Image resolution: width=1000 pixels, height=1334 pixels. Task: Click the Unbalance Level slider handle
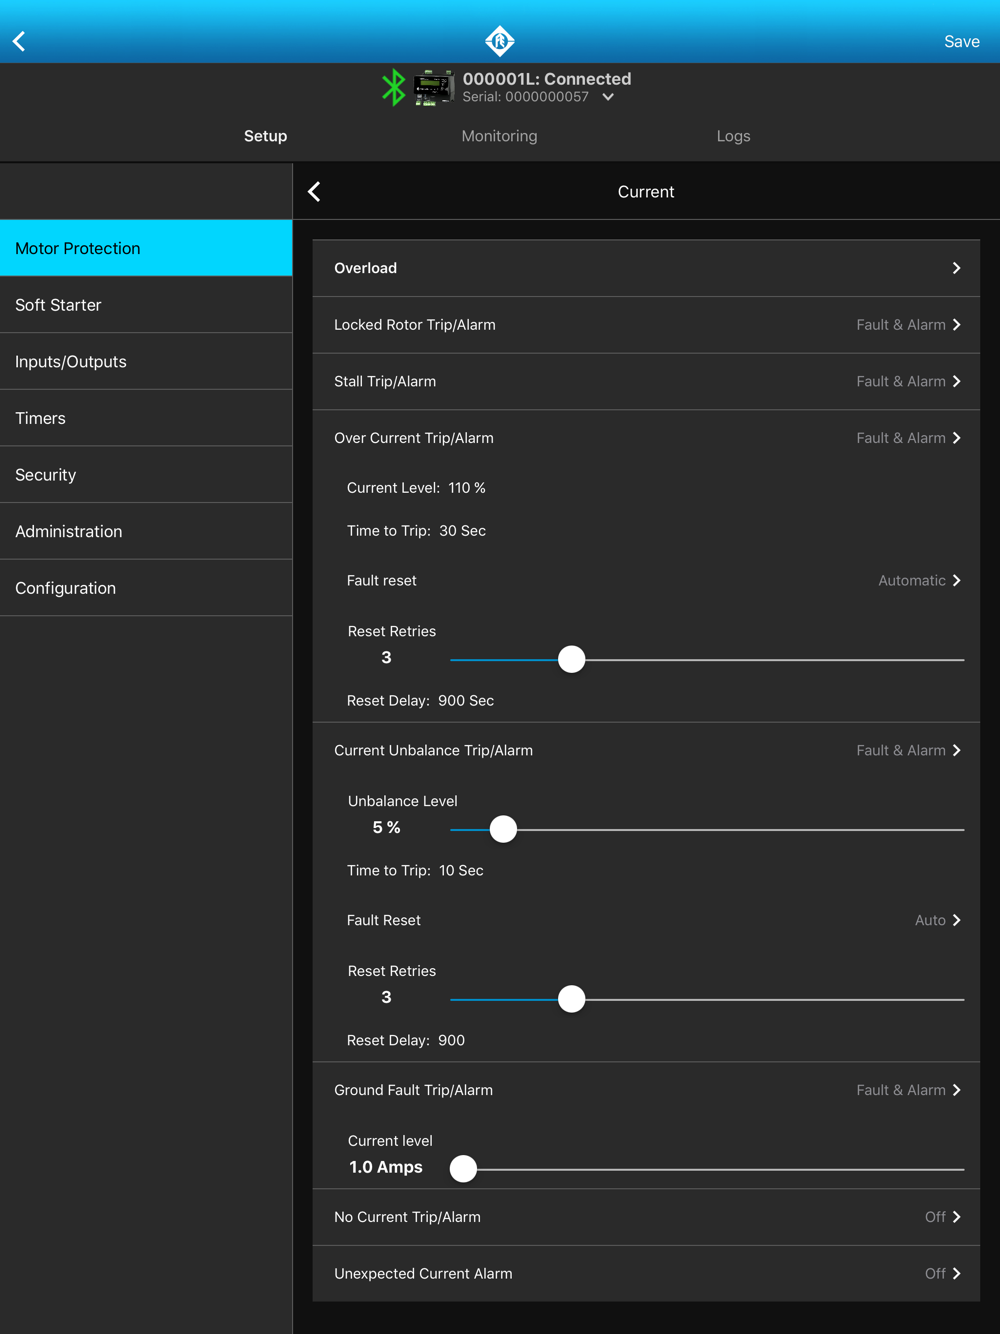pyautogui.click(x=503, y=829)
